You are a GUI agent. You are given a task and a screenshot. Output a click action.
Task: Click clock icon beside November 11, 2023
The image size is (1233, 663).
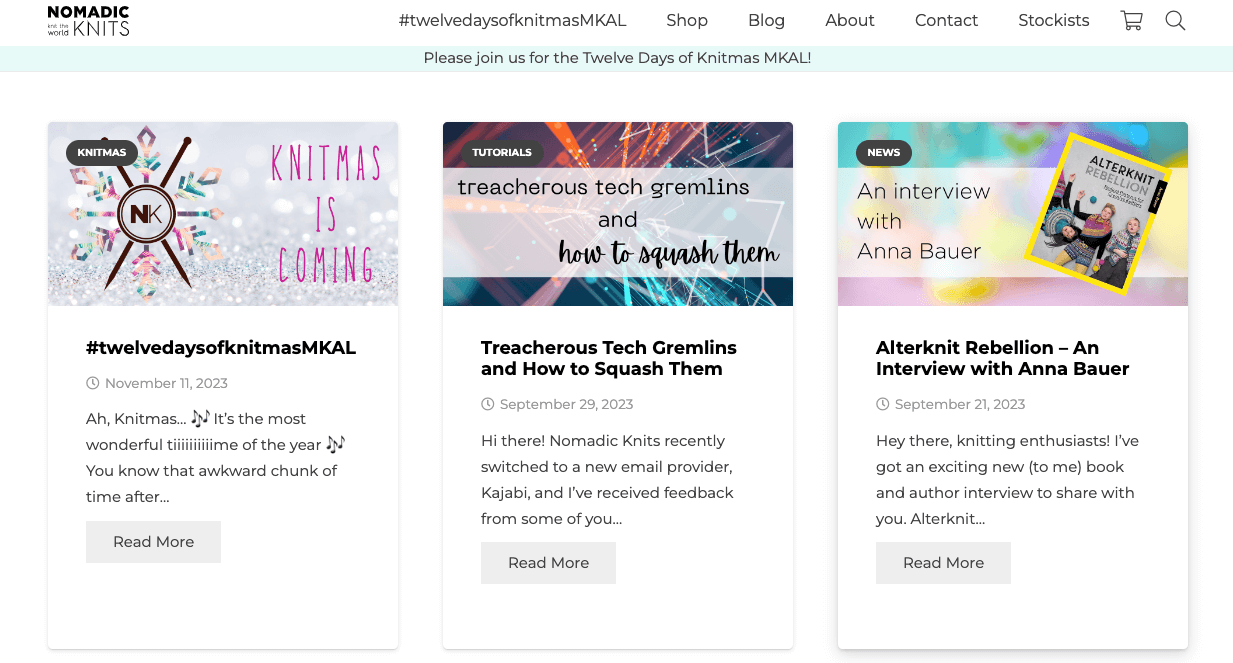(93, 383)
